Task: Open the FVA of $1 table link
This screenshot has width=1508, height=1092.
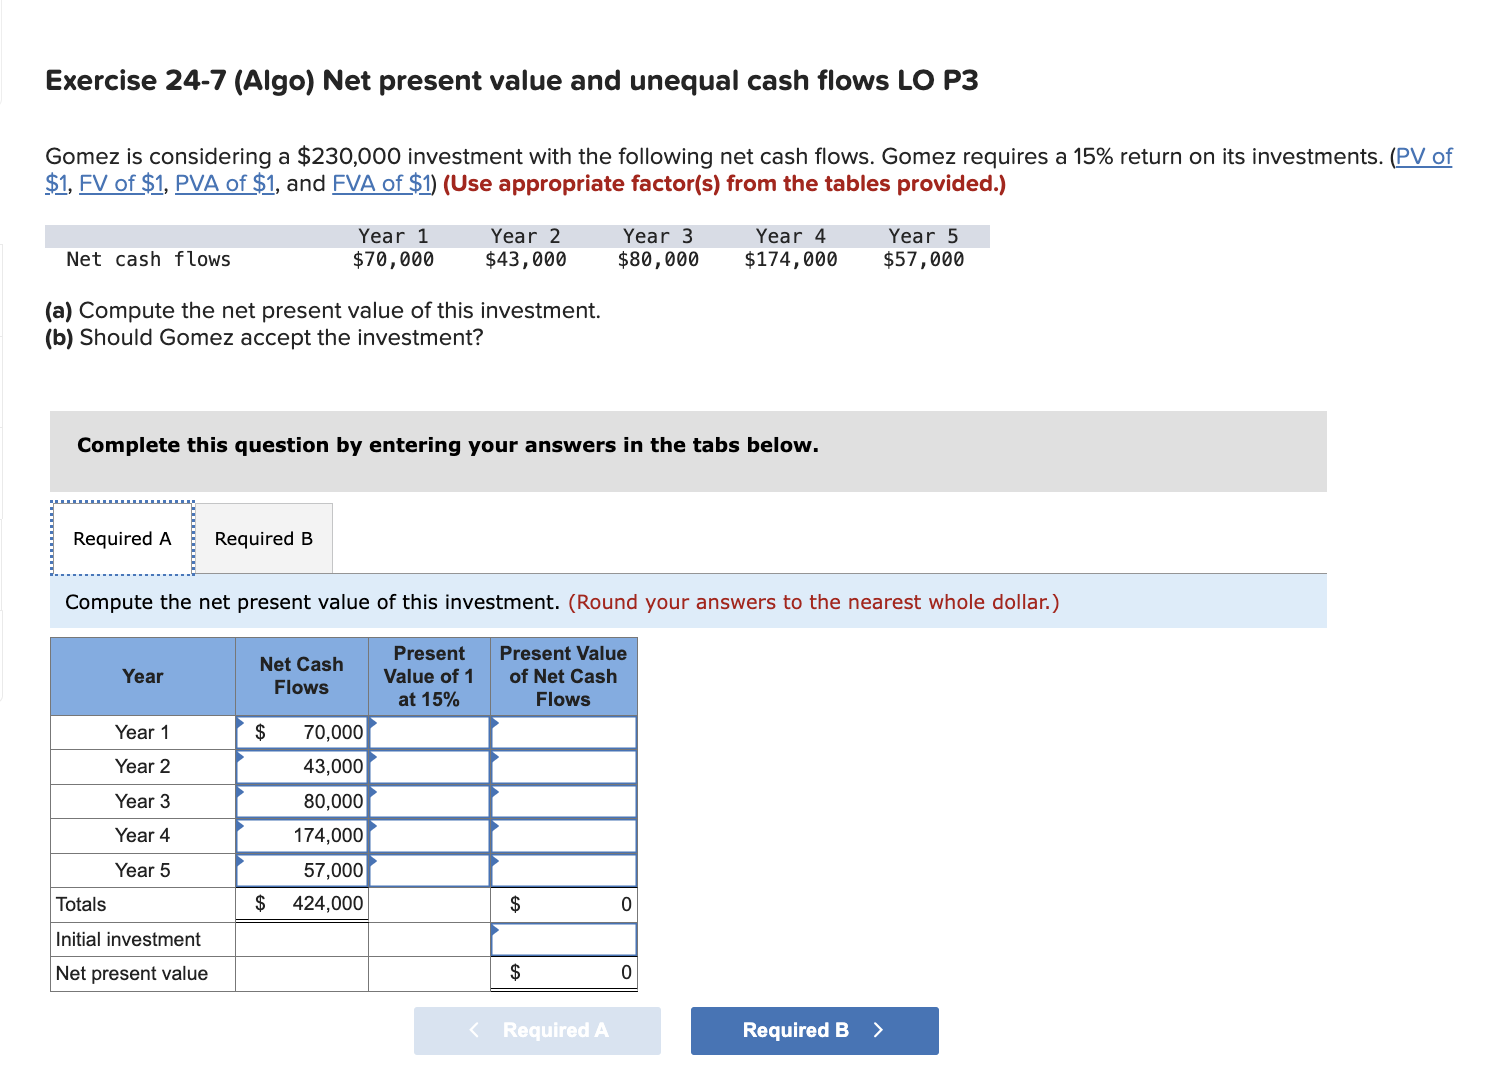Action: click(380, 183)
